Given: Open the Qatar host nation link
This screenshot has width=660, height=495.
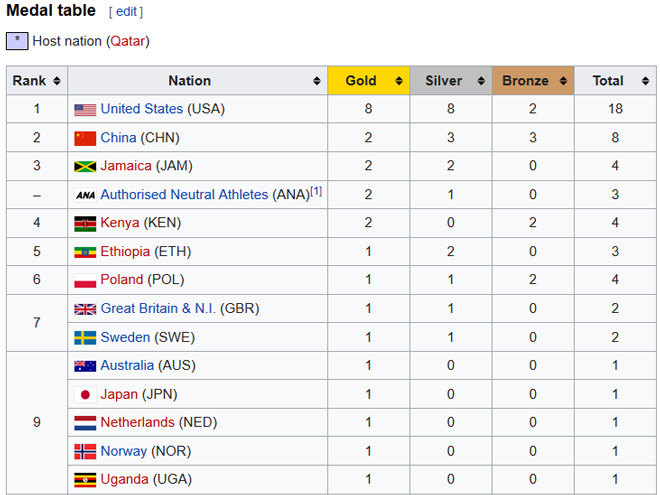Looking at the screenshot, I should click(x=127, y=41).
